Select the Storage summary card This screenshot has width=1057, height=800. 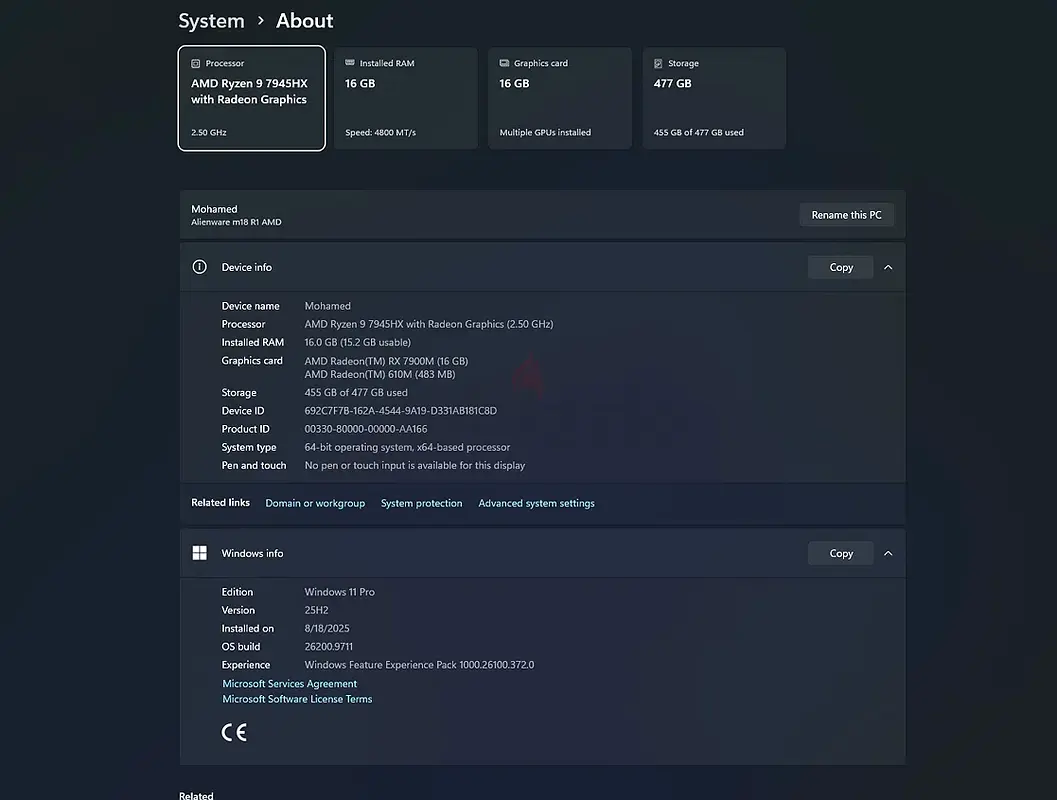pos(714,98)
